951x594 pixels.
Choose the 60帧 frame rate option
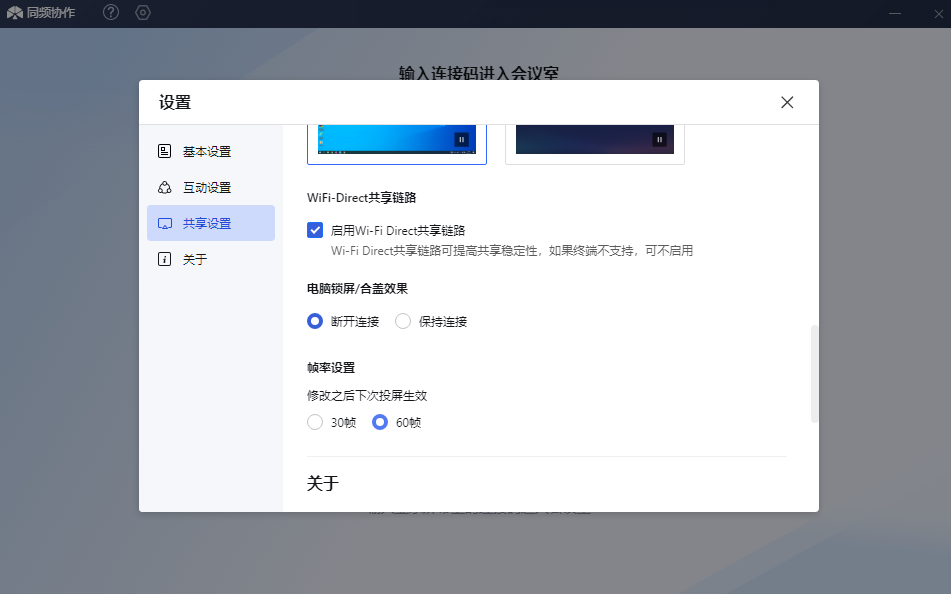pos(380,423)
